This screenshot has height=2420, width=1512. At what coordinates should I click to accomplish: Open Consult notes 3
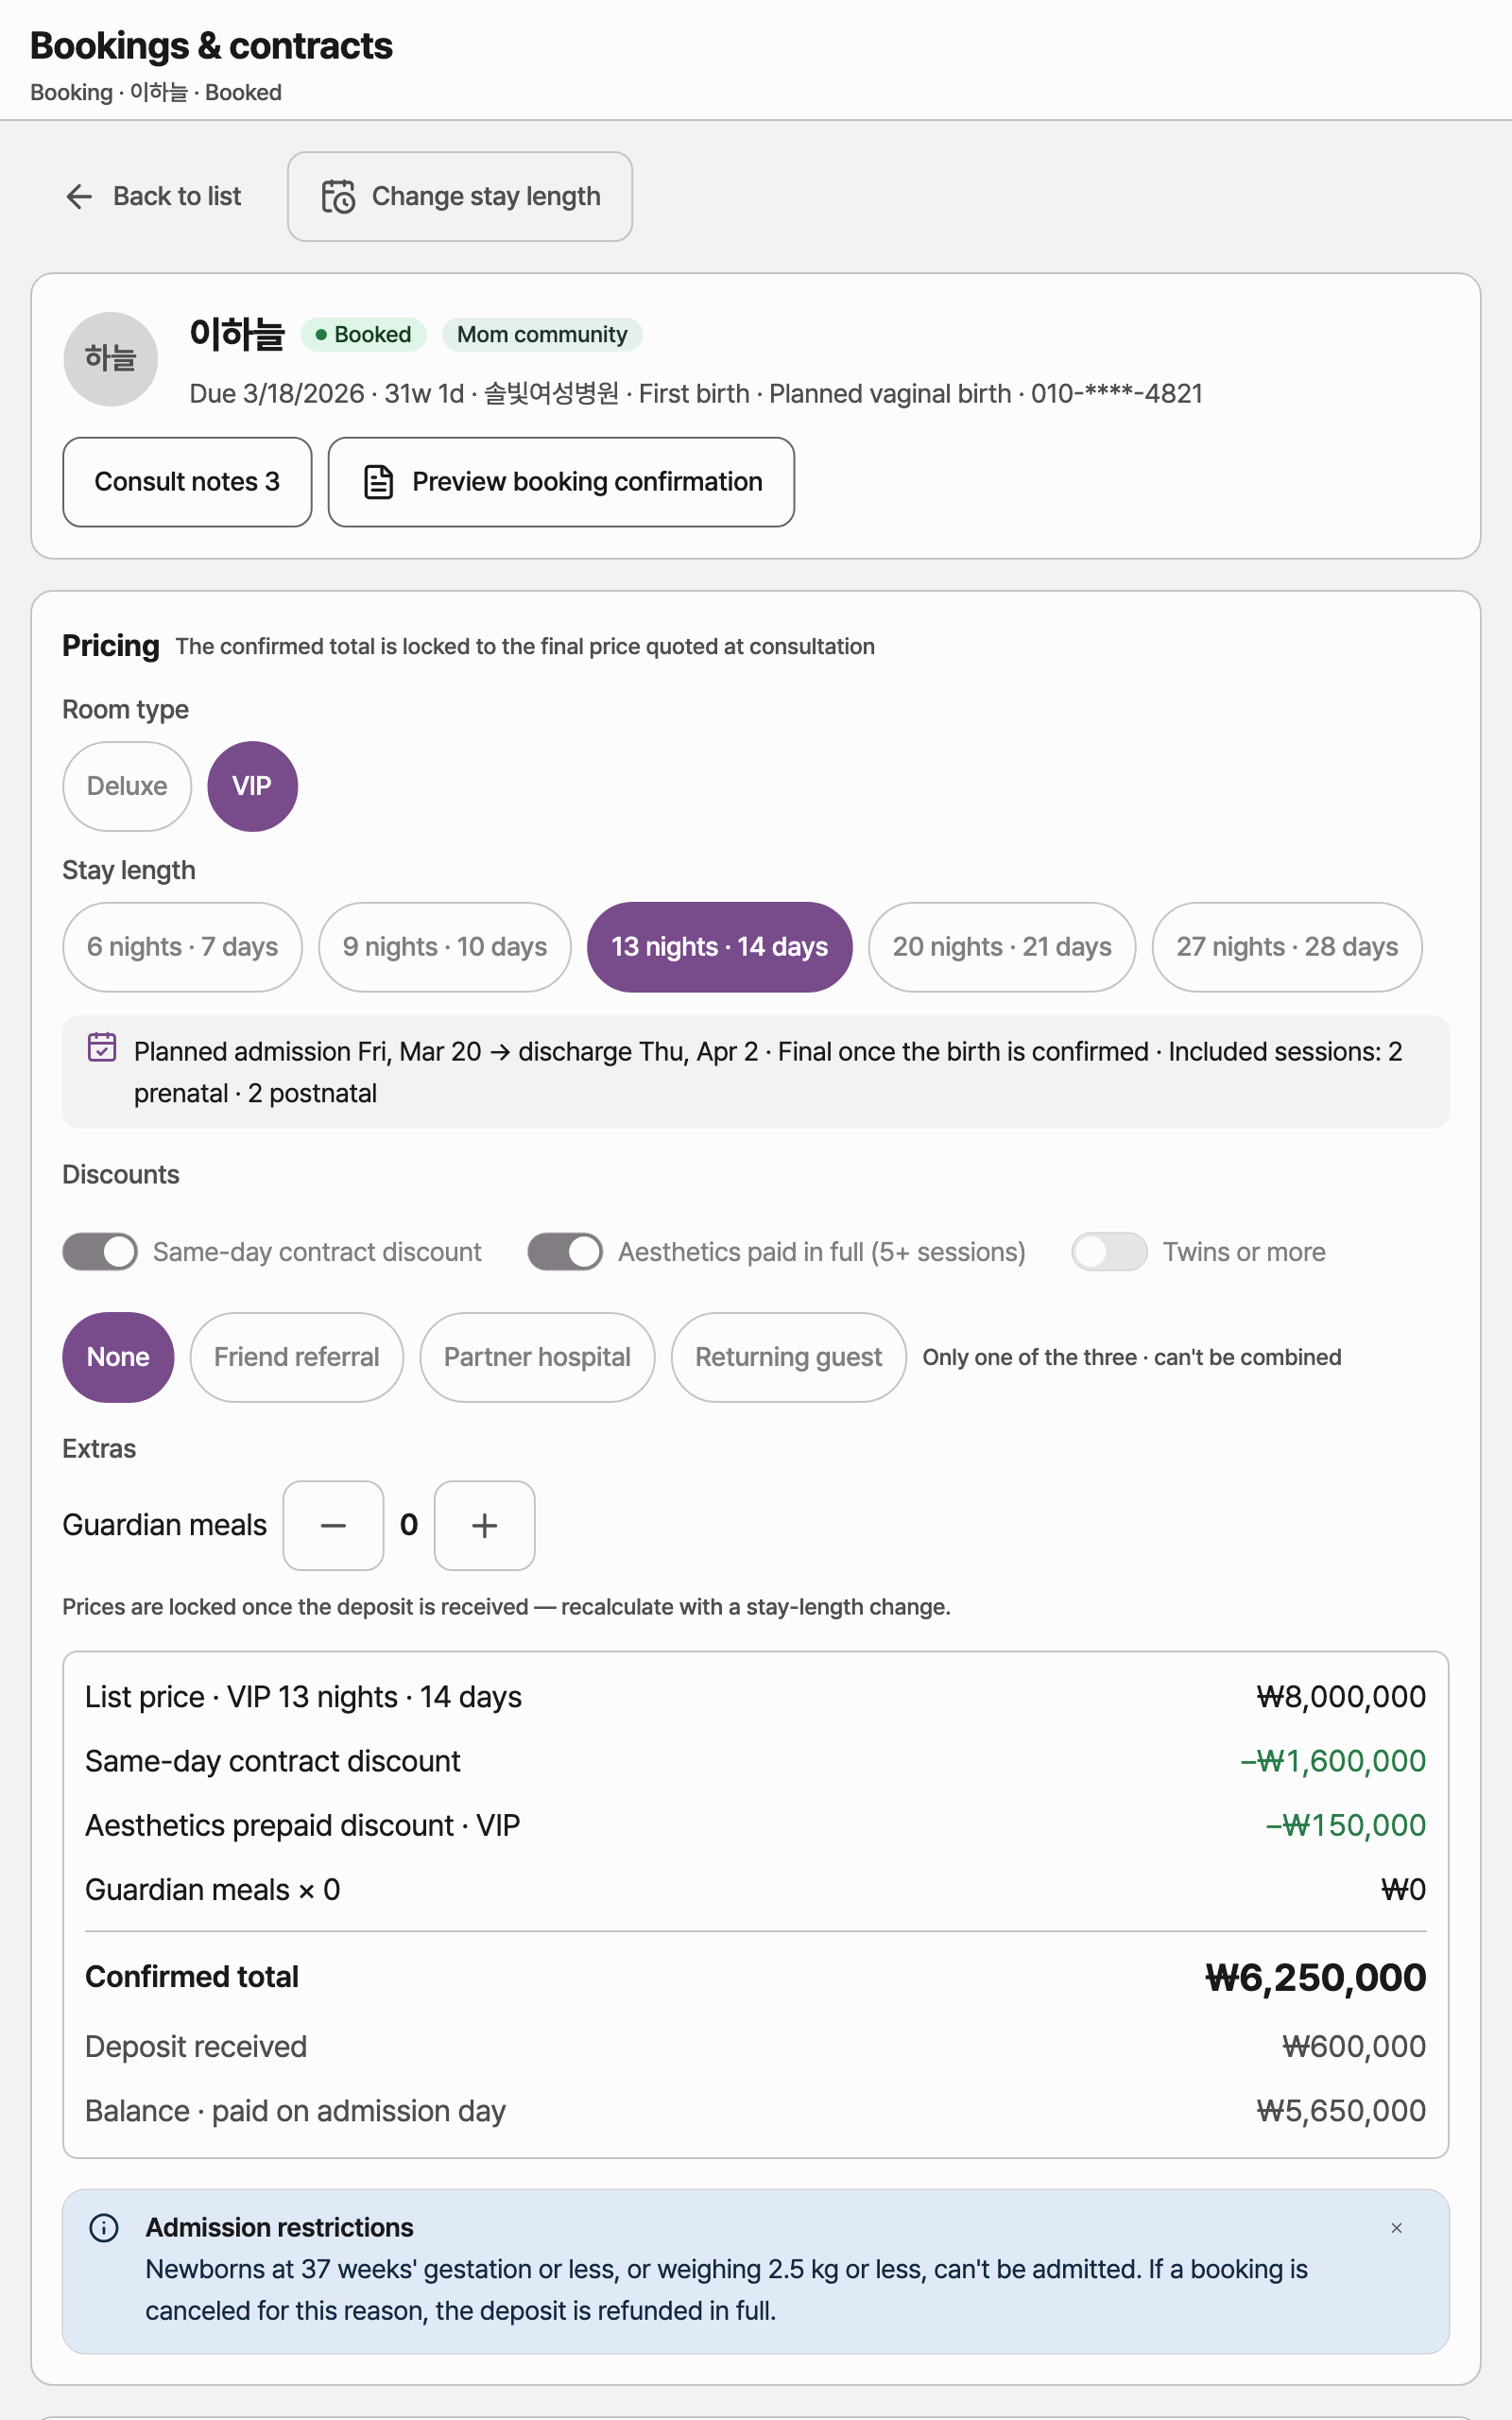[187, 482]
